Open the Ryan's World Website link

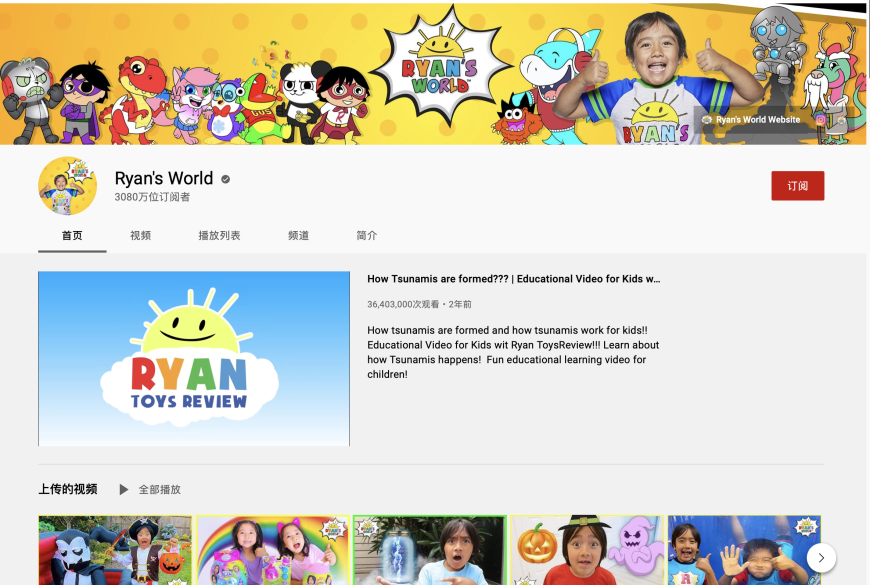coord(757,119)
